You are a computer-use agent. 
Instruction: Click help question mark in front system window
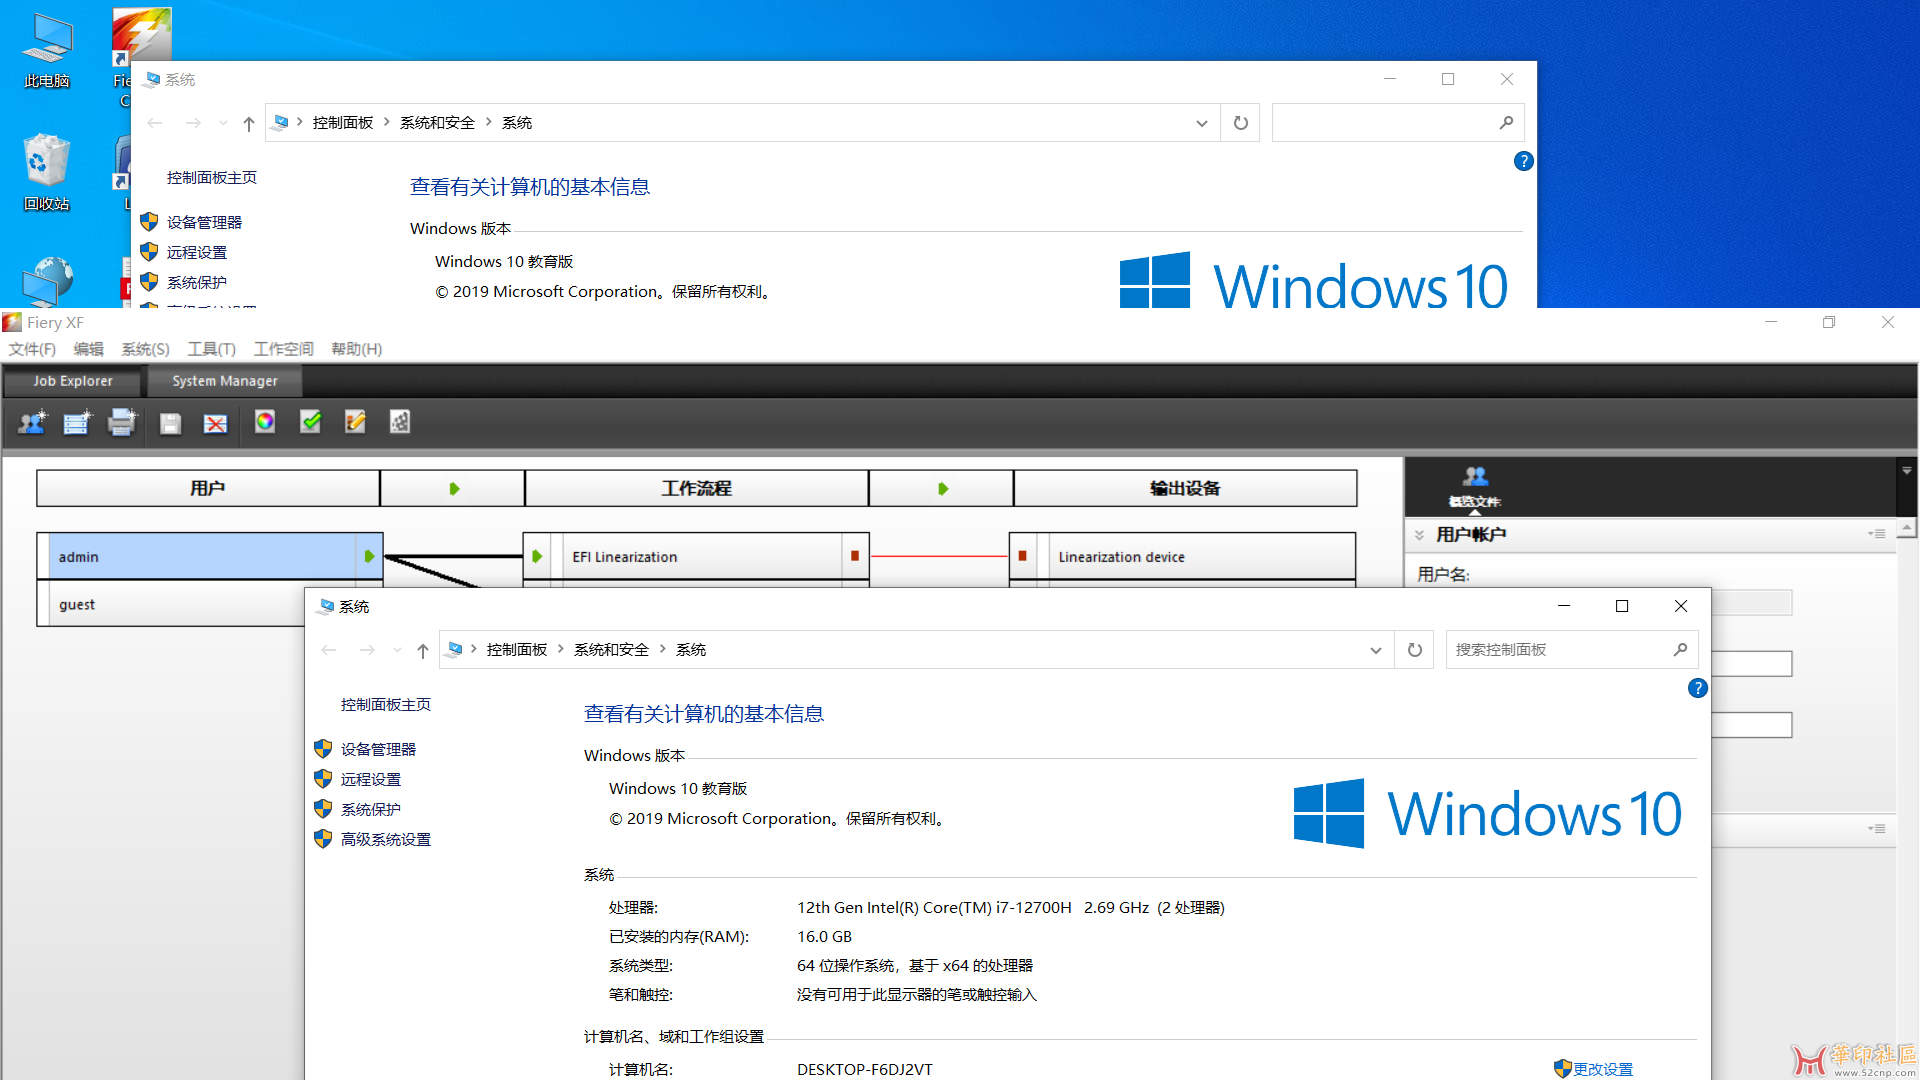coord(1697,688)
